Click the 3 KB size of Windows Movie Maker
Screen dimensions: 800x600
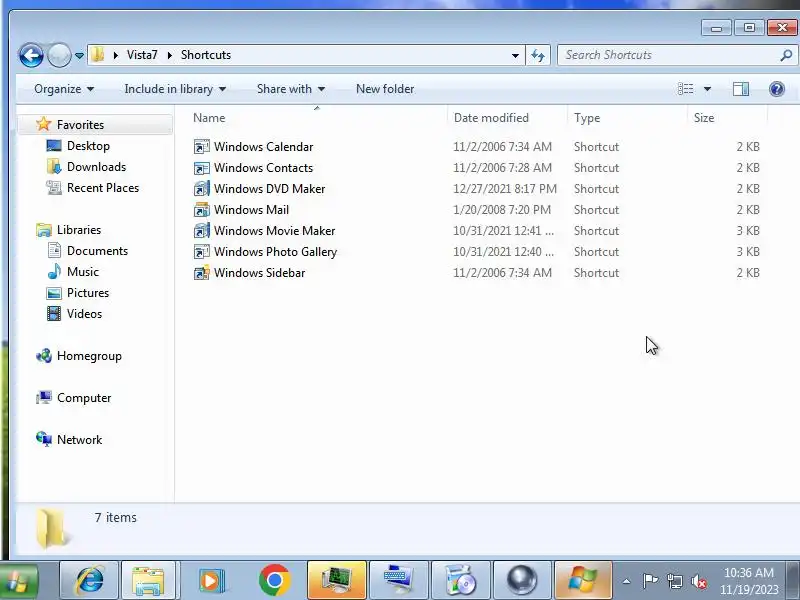747,231
